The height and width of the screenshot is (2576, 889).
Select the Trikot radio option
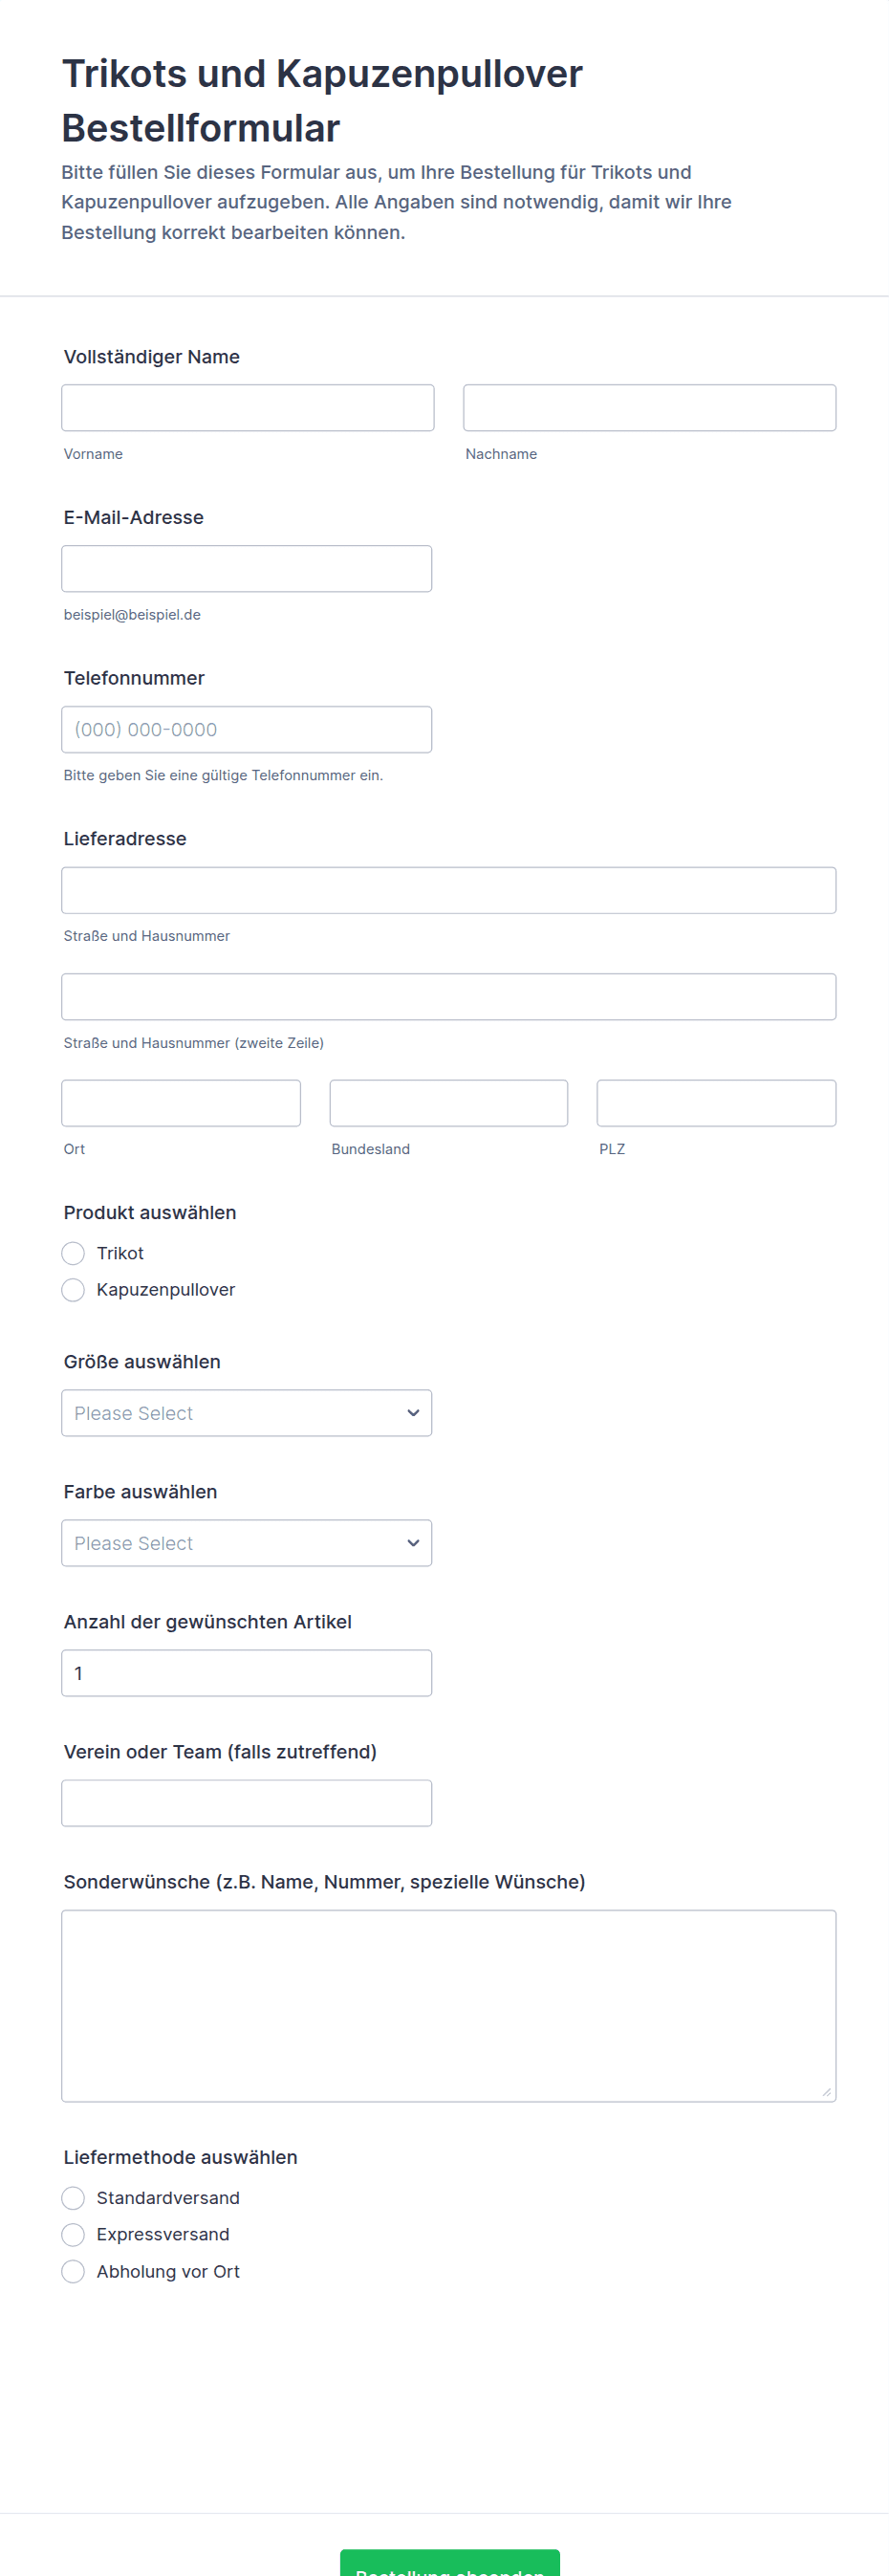(x=73, y=1253)
